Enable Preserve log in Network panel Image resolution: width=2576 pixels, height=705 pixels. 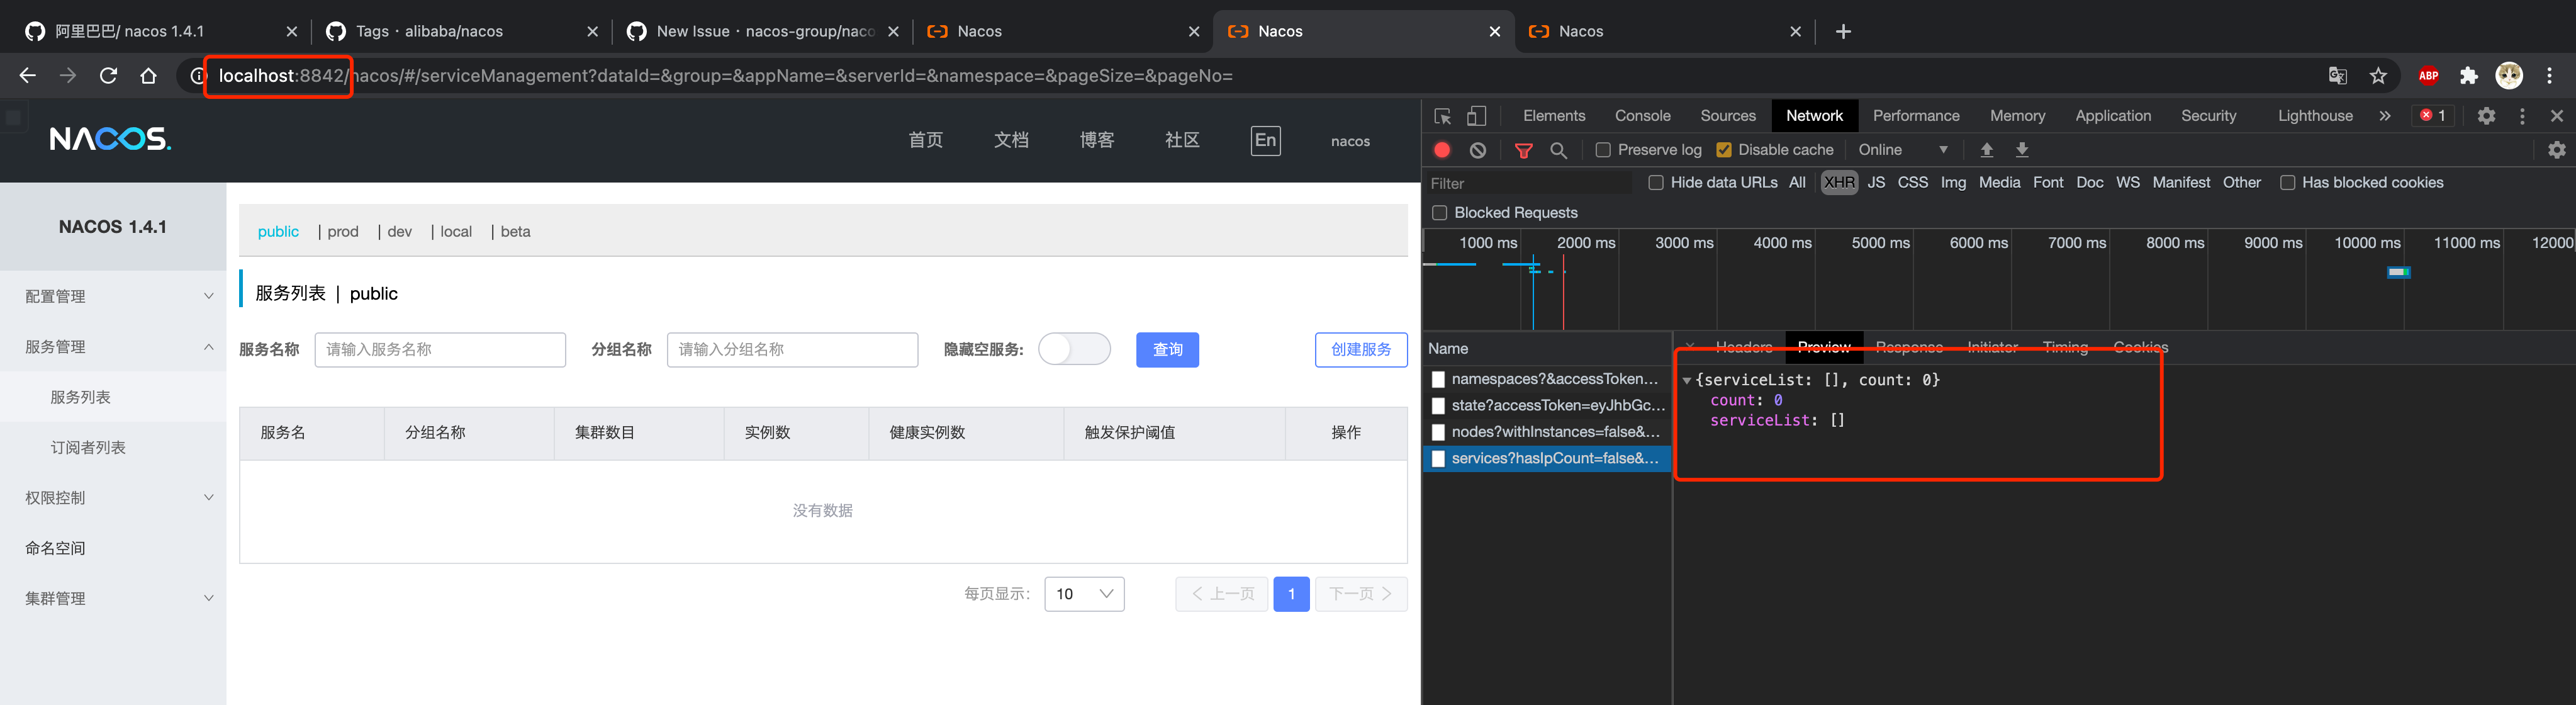1603,149
